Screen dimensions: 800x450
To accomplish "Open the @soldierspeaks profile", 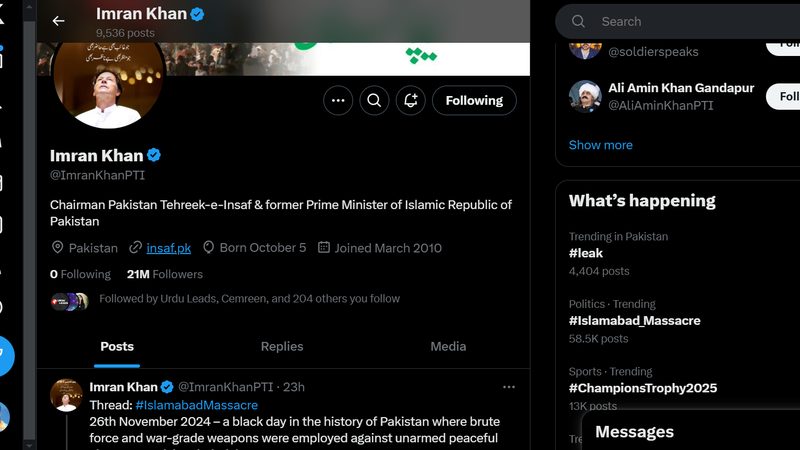I will pyautogui.click(x=653, y=52).
